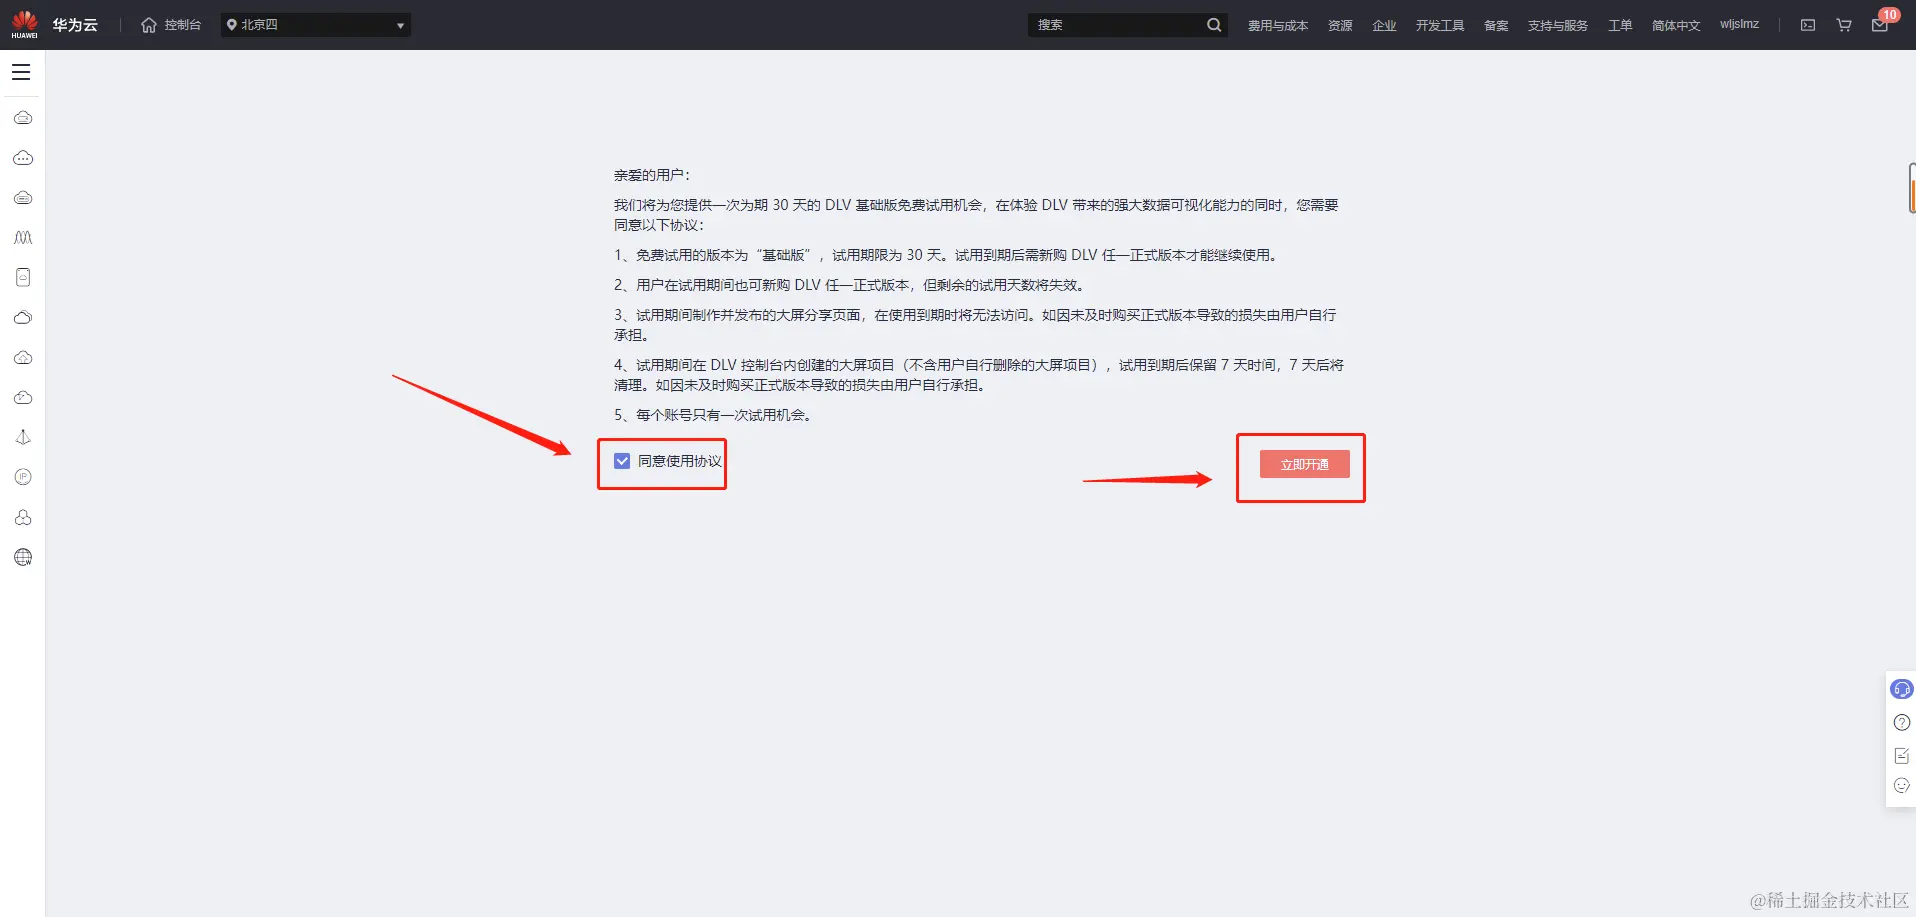Open the mail messages icon with badge 10
Viewport: 1916px width, 917px height.
tap(1880, 24)
